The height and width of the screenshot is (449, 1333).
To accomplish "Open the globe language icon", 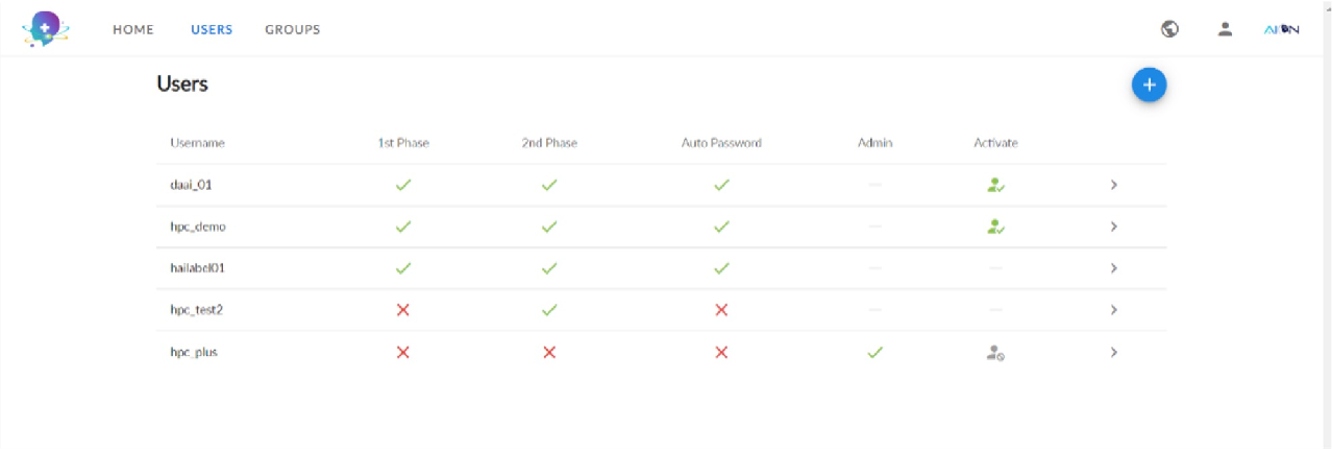I will pyautogui.click(x=1169, y=29).
